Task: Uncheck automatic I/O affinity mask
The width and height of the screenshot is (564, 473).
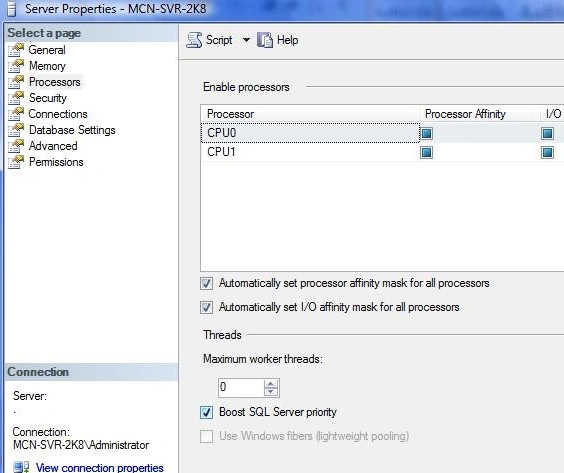Action: (x=206, y=308)
